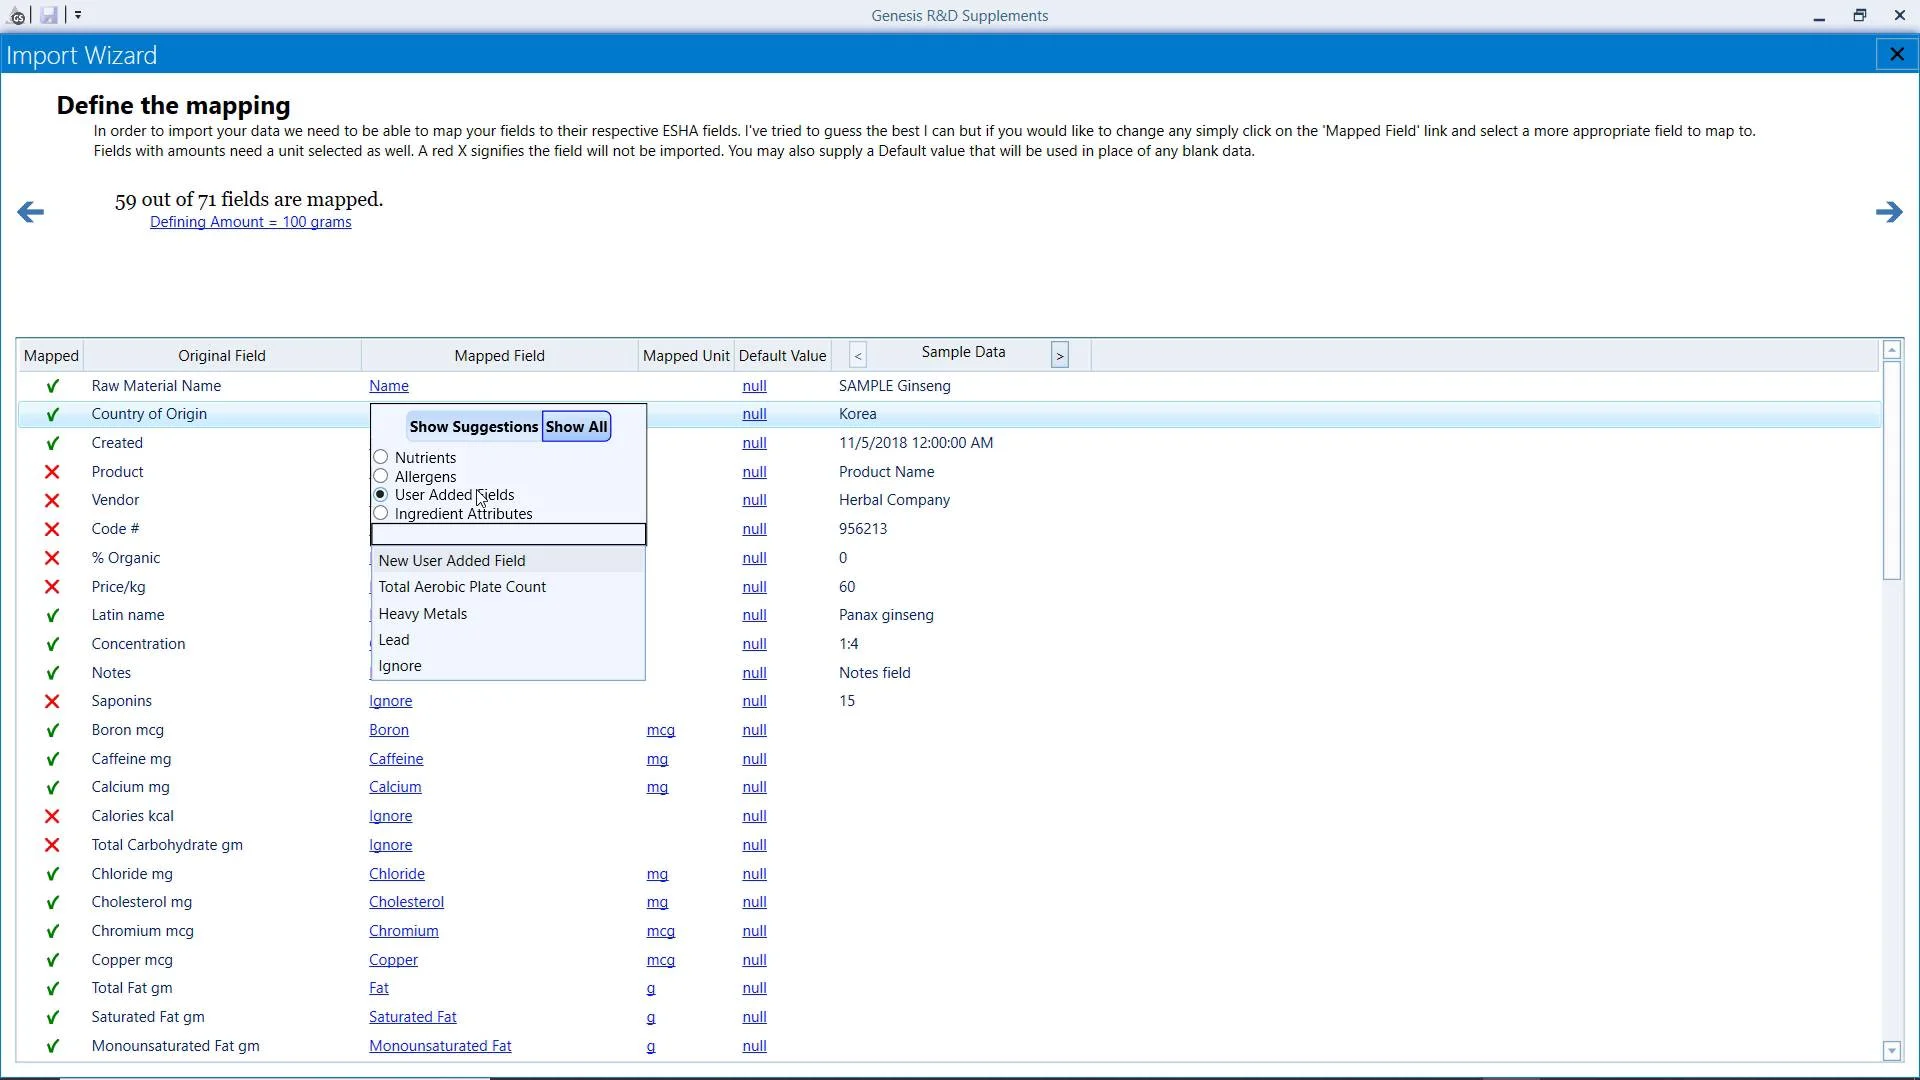The width and height of the screenshot is (1920, 1080).
Task: Click the red X for % Organic row
Action: pos(52,558)
